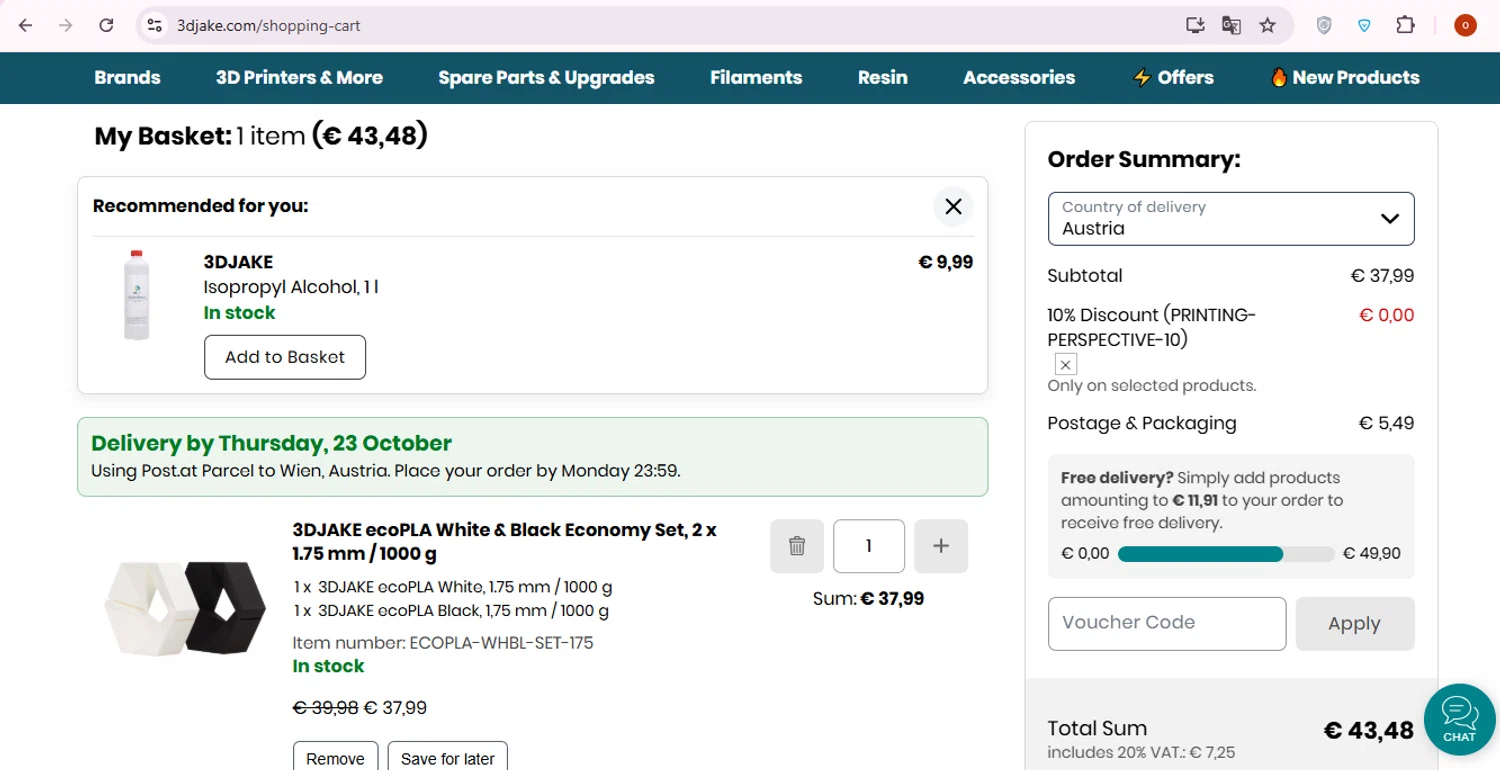Click the Voucher Code input field
1500x770 pixels.
tap(1167, 624)
